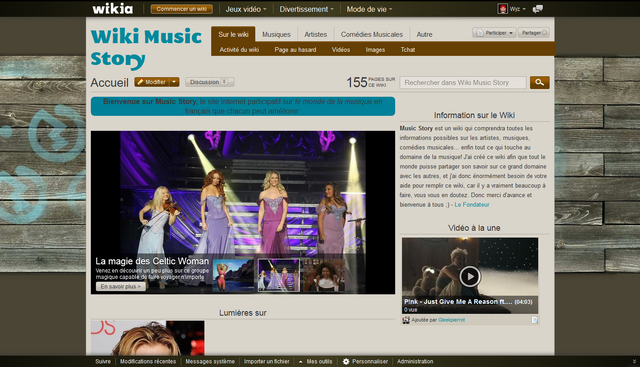This screenshot has width=640, height=367.
Task: Select the first slider thumbnail with blue landscape
Action: click(x=233, y=275)
